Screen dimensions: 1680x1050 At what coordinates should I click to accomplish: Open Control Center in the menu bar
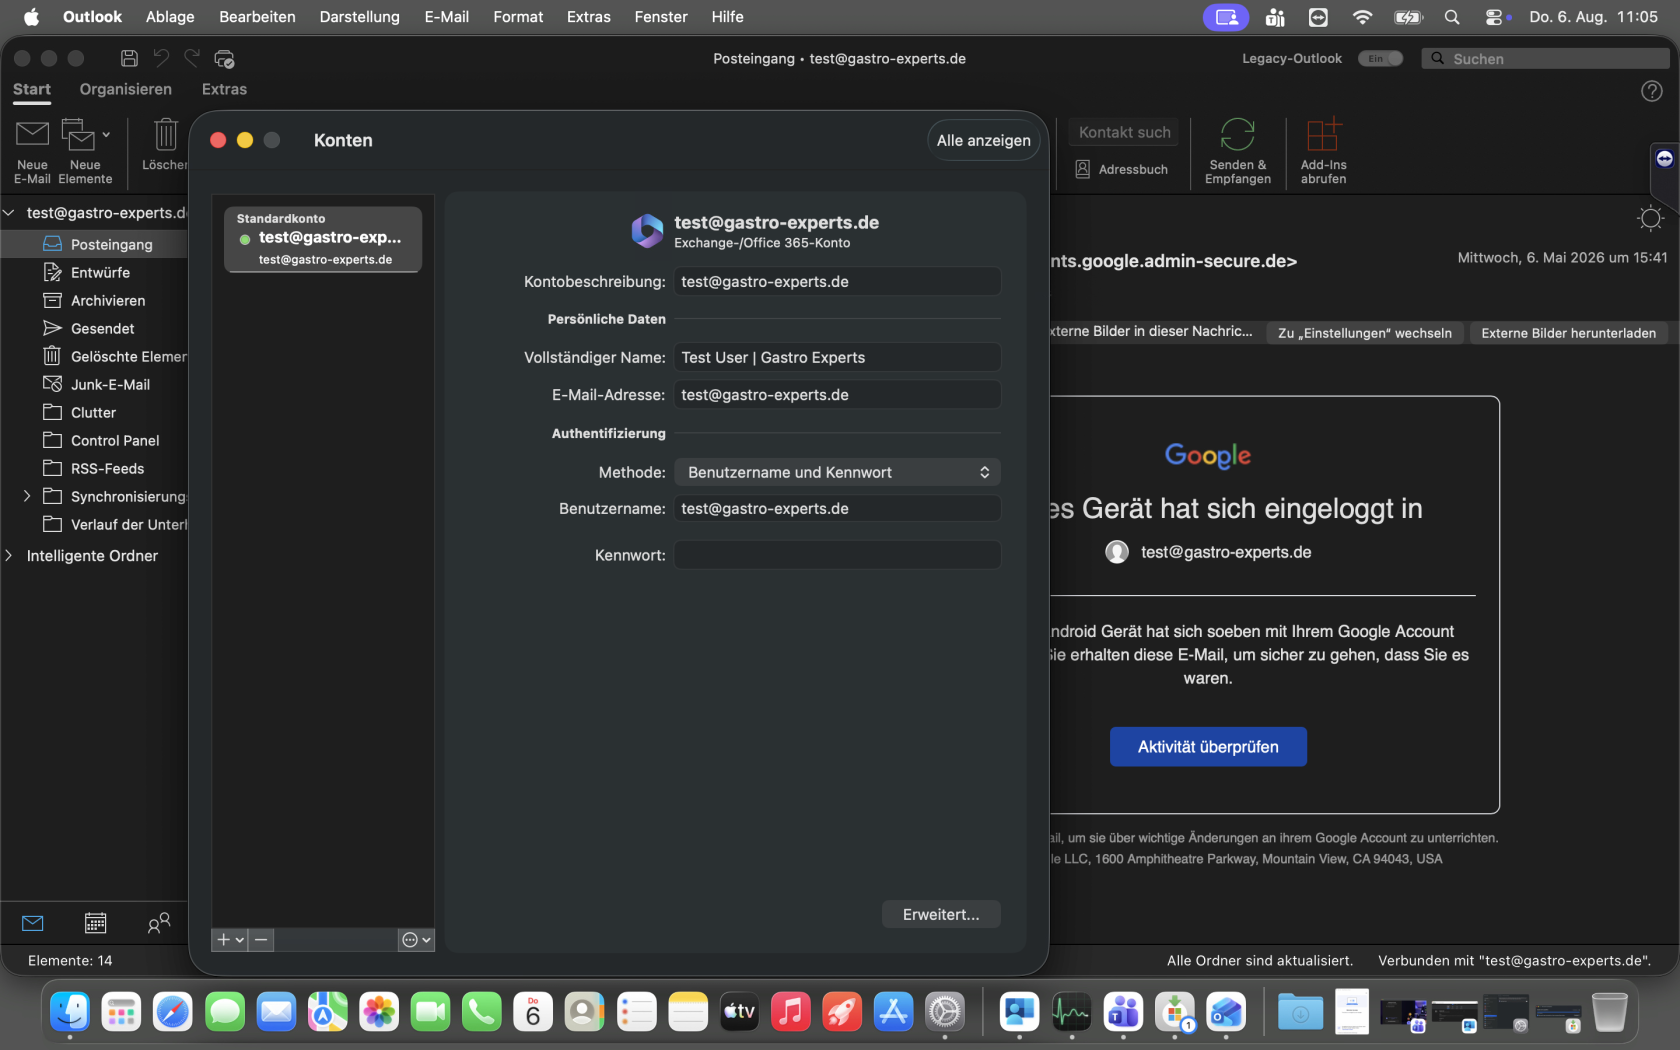(1495, 17)
